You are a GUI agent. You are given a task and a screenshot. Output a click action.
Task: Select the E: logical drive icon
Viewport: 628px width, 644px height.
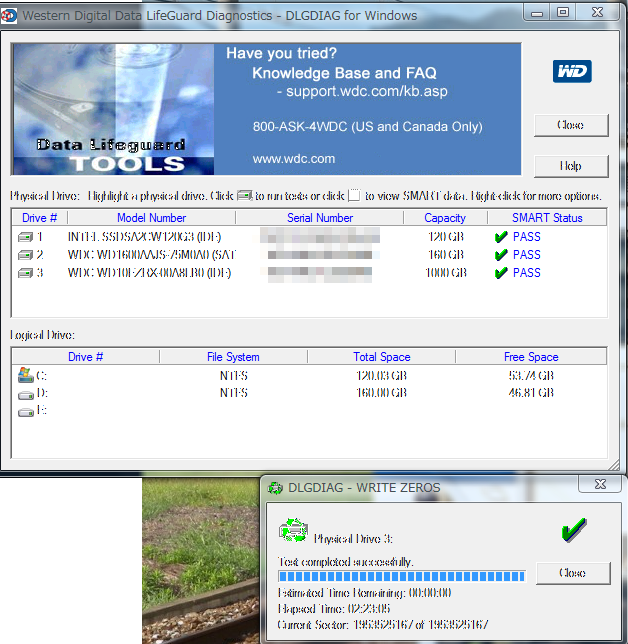[x=26, y=412]
